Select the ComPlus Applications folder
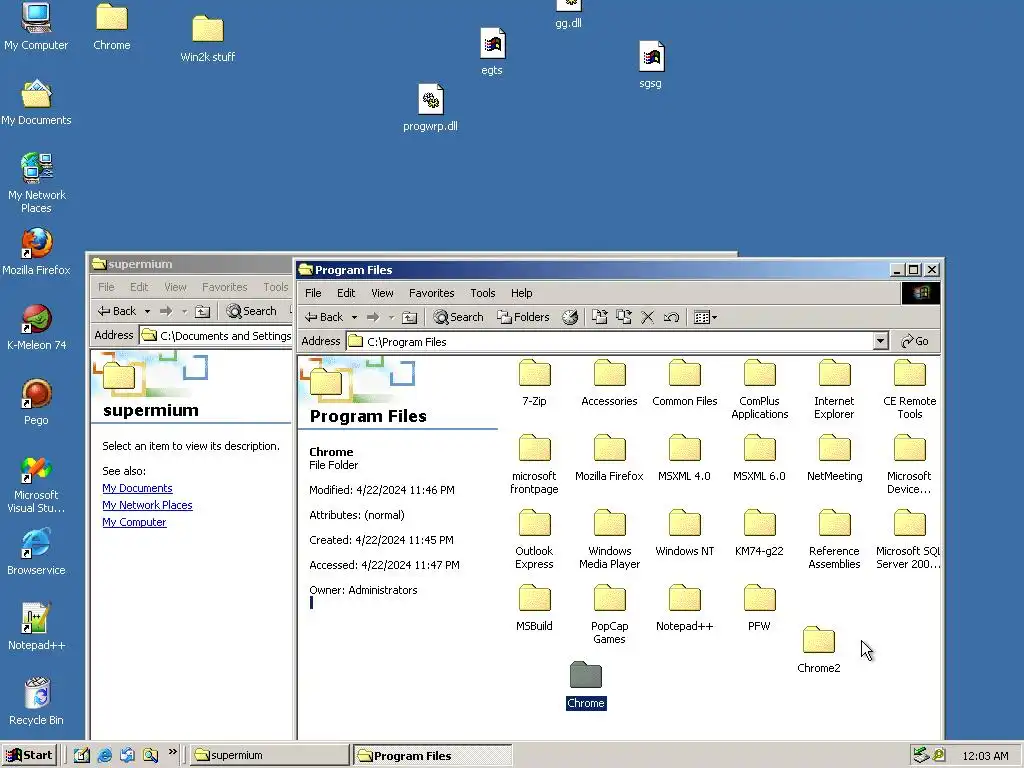The image size is (1024, 768). pyautogui.click(x=760, y=390)
